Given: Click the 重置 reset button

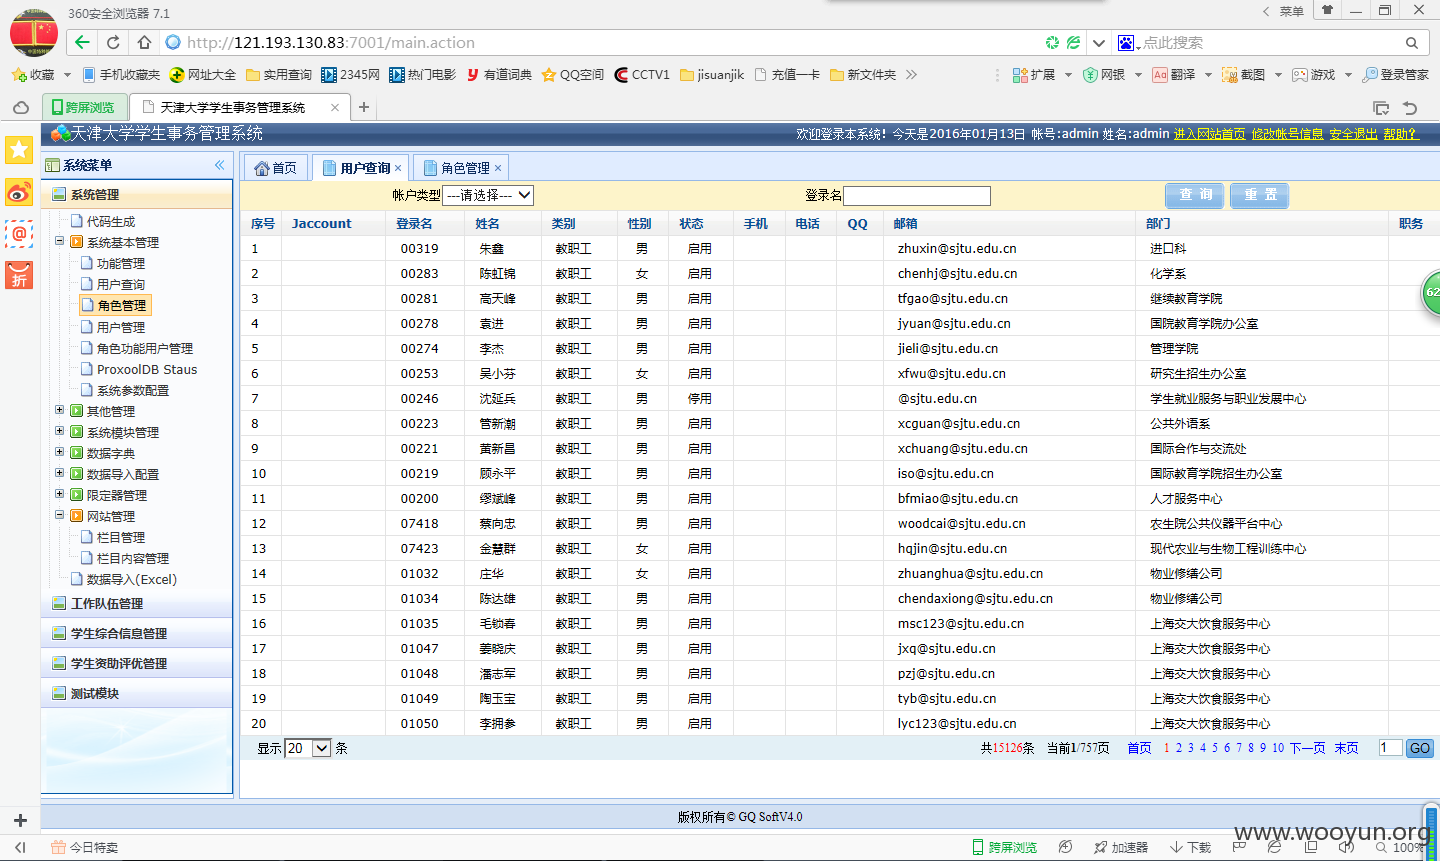Looking at the screenshot, I should [1260, 195].
